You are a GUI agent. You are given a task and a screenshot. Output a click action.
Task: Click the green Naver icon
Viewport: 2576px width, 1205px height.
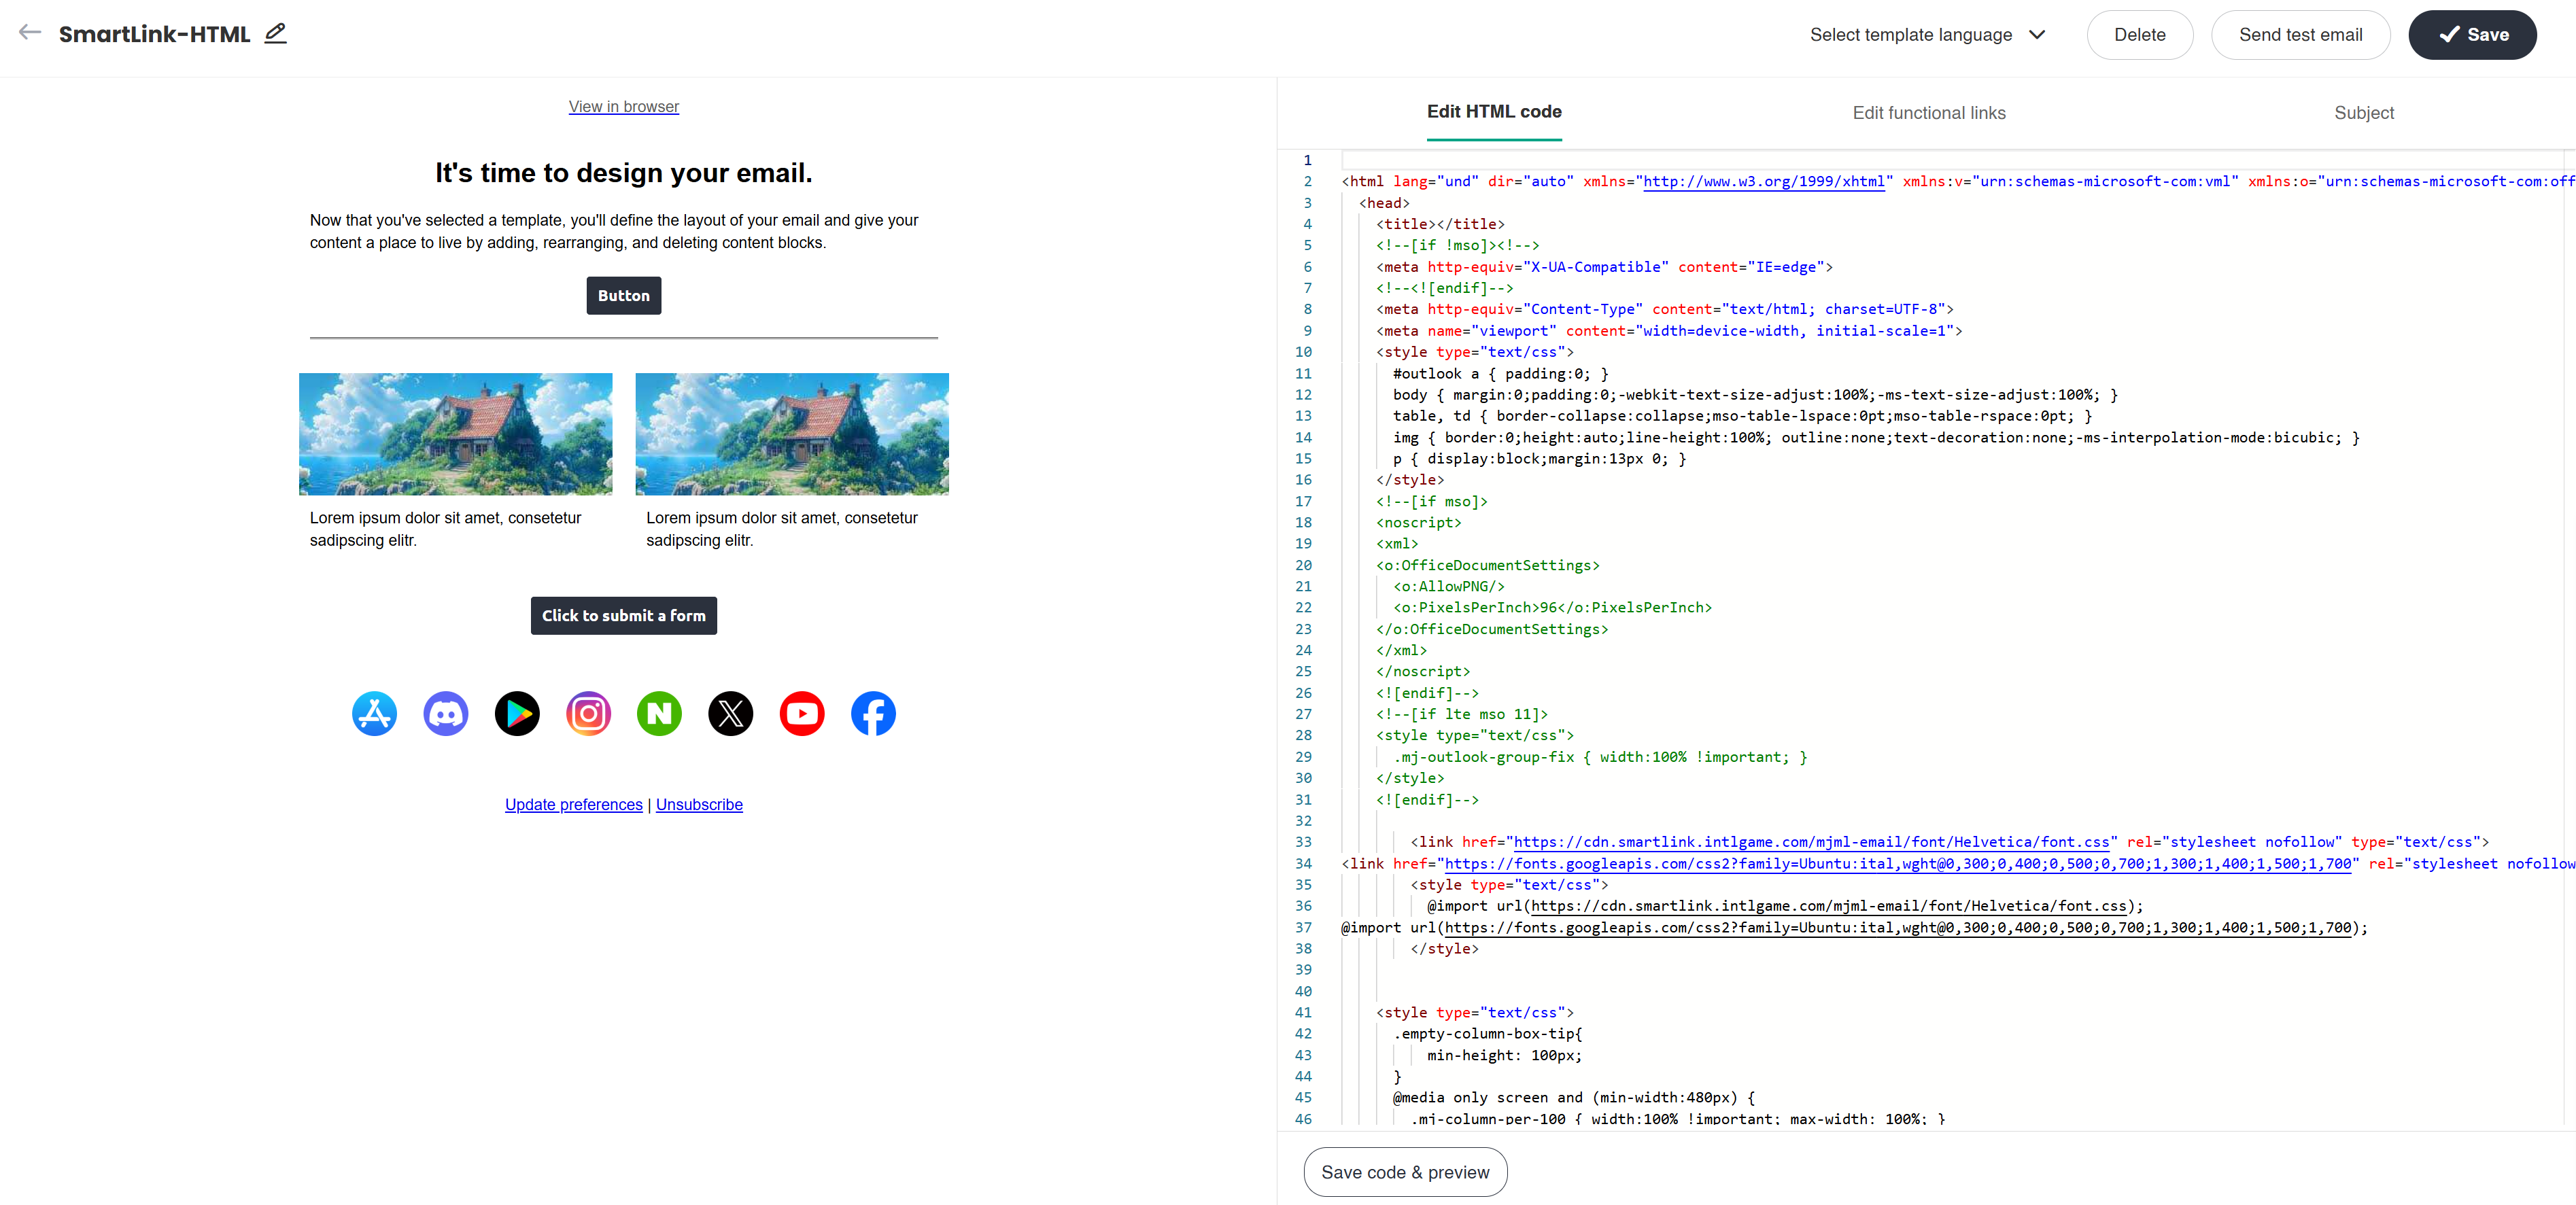coord(659,714)
